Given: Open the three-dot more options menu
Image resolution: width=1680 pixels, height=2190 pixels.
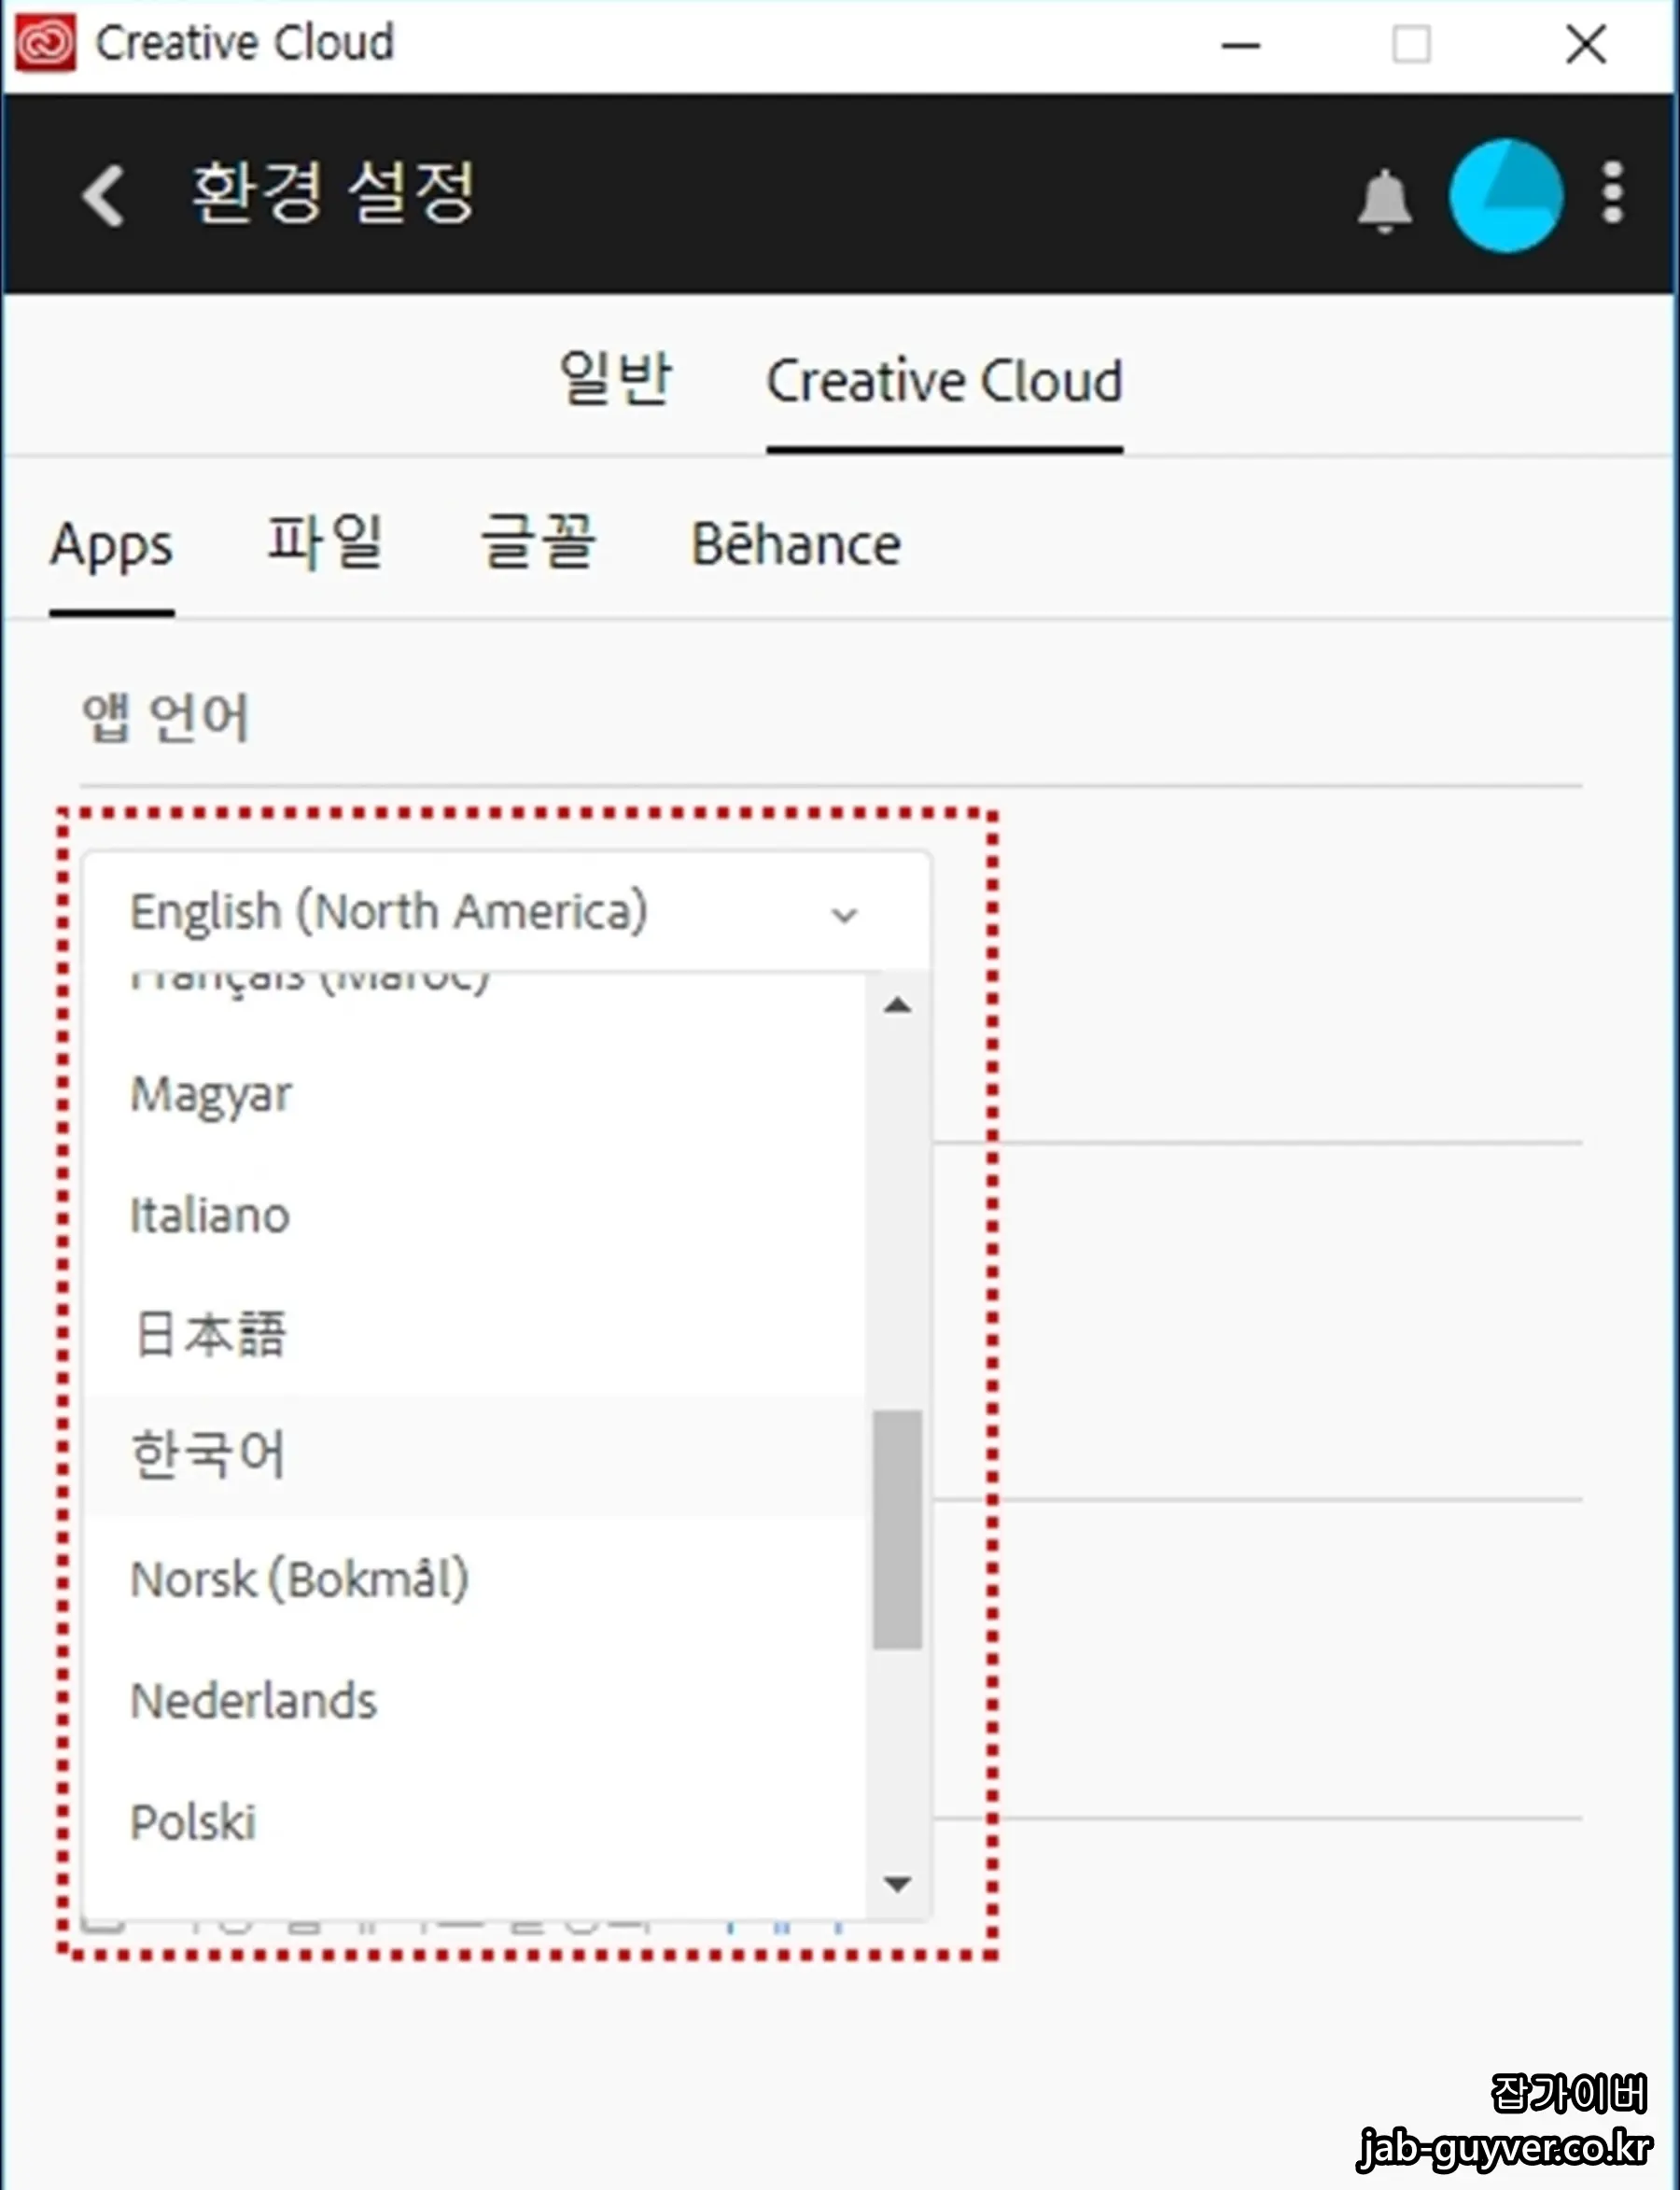Looking at the screenshot, I should (x=1612, y=193).
